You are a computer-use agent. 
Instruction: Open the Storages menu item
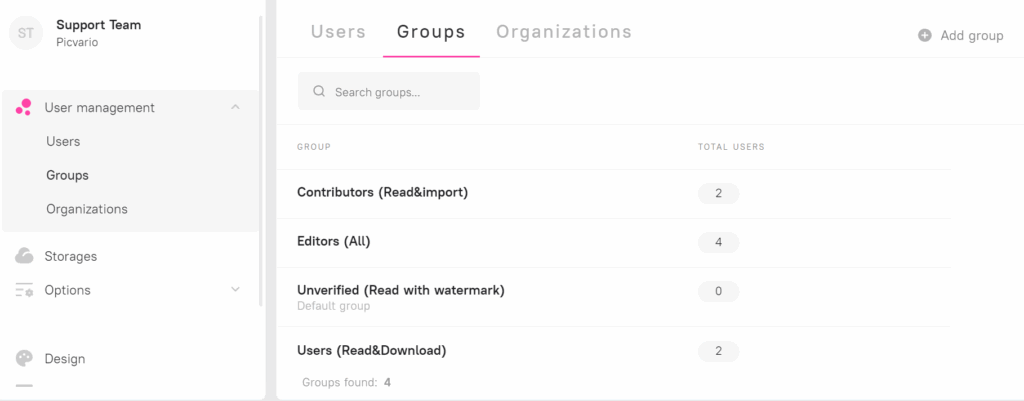tap(71, 256)
